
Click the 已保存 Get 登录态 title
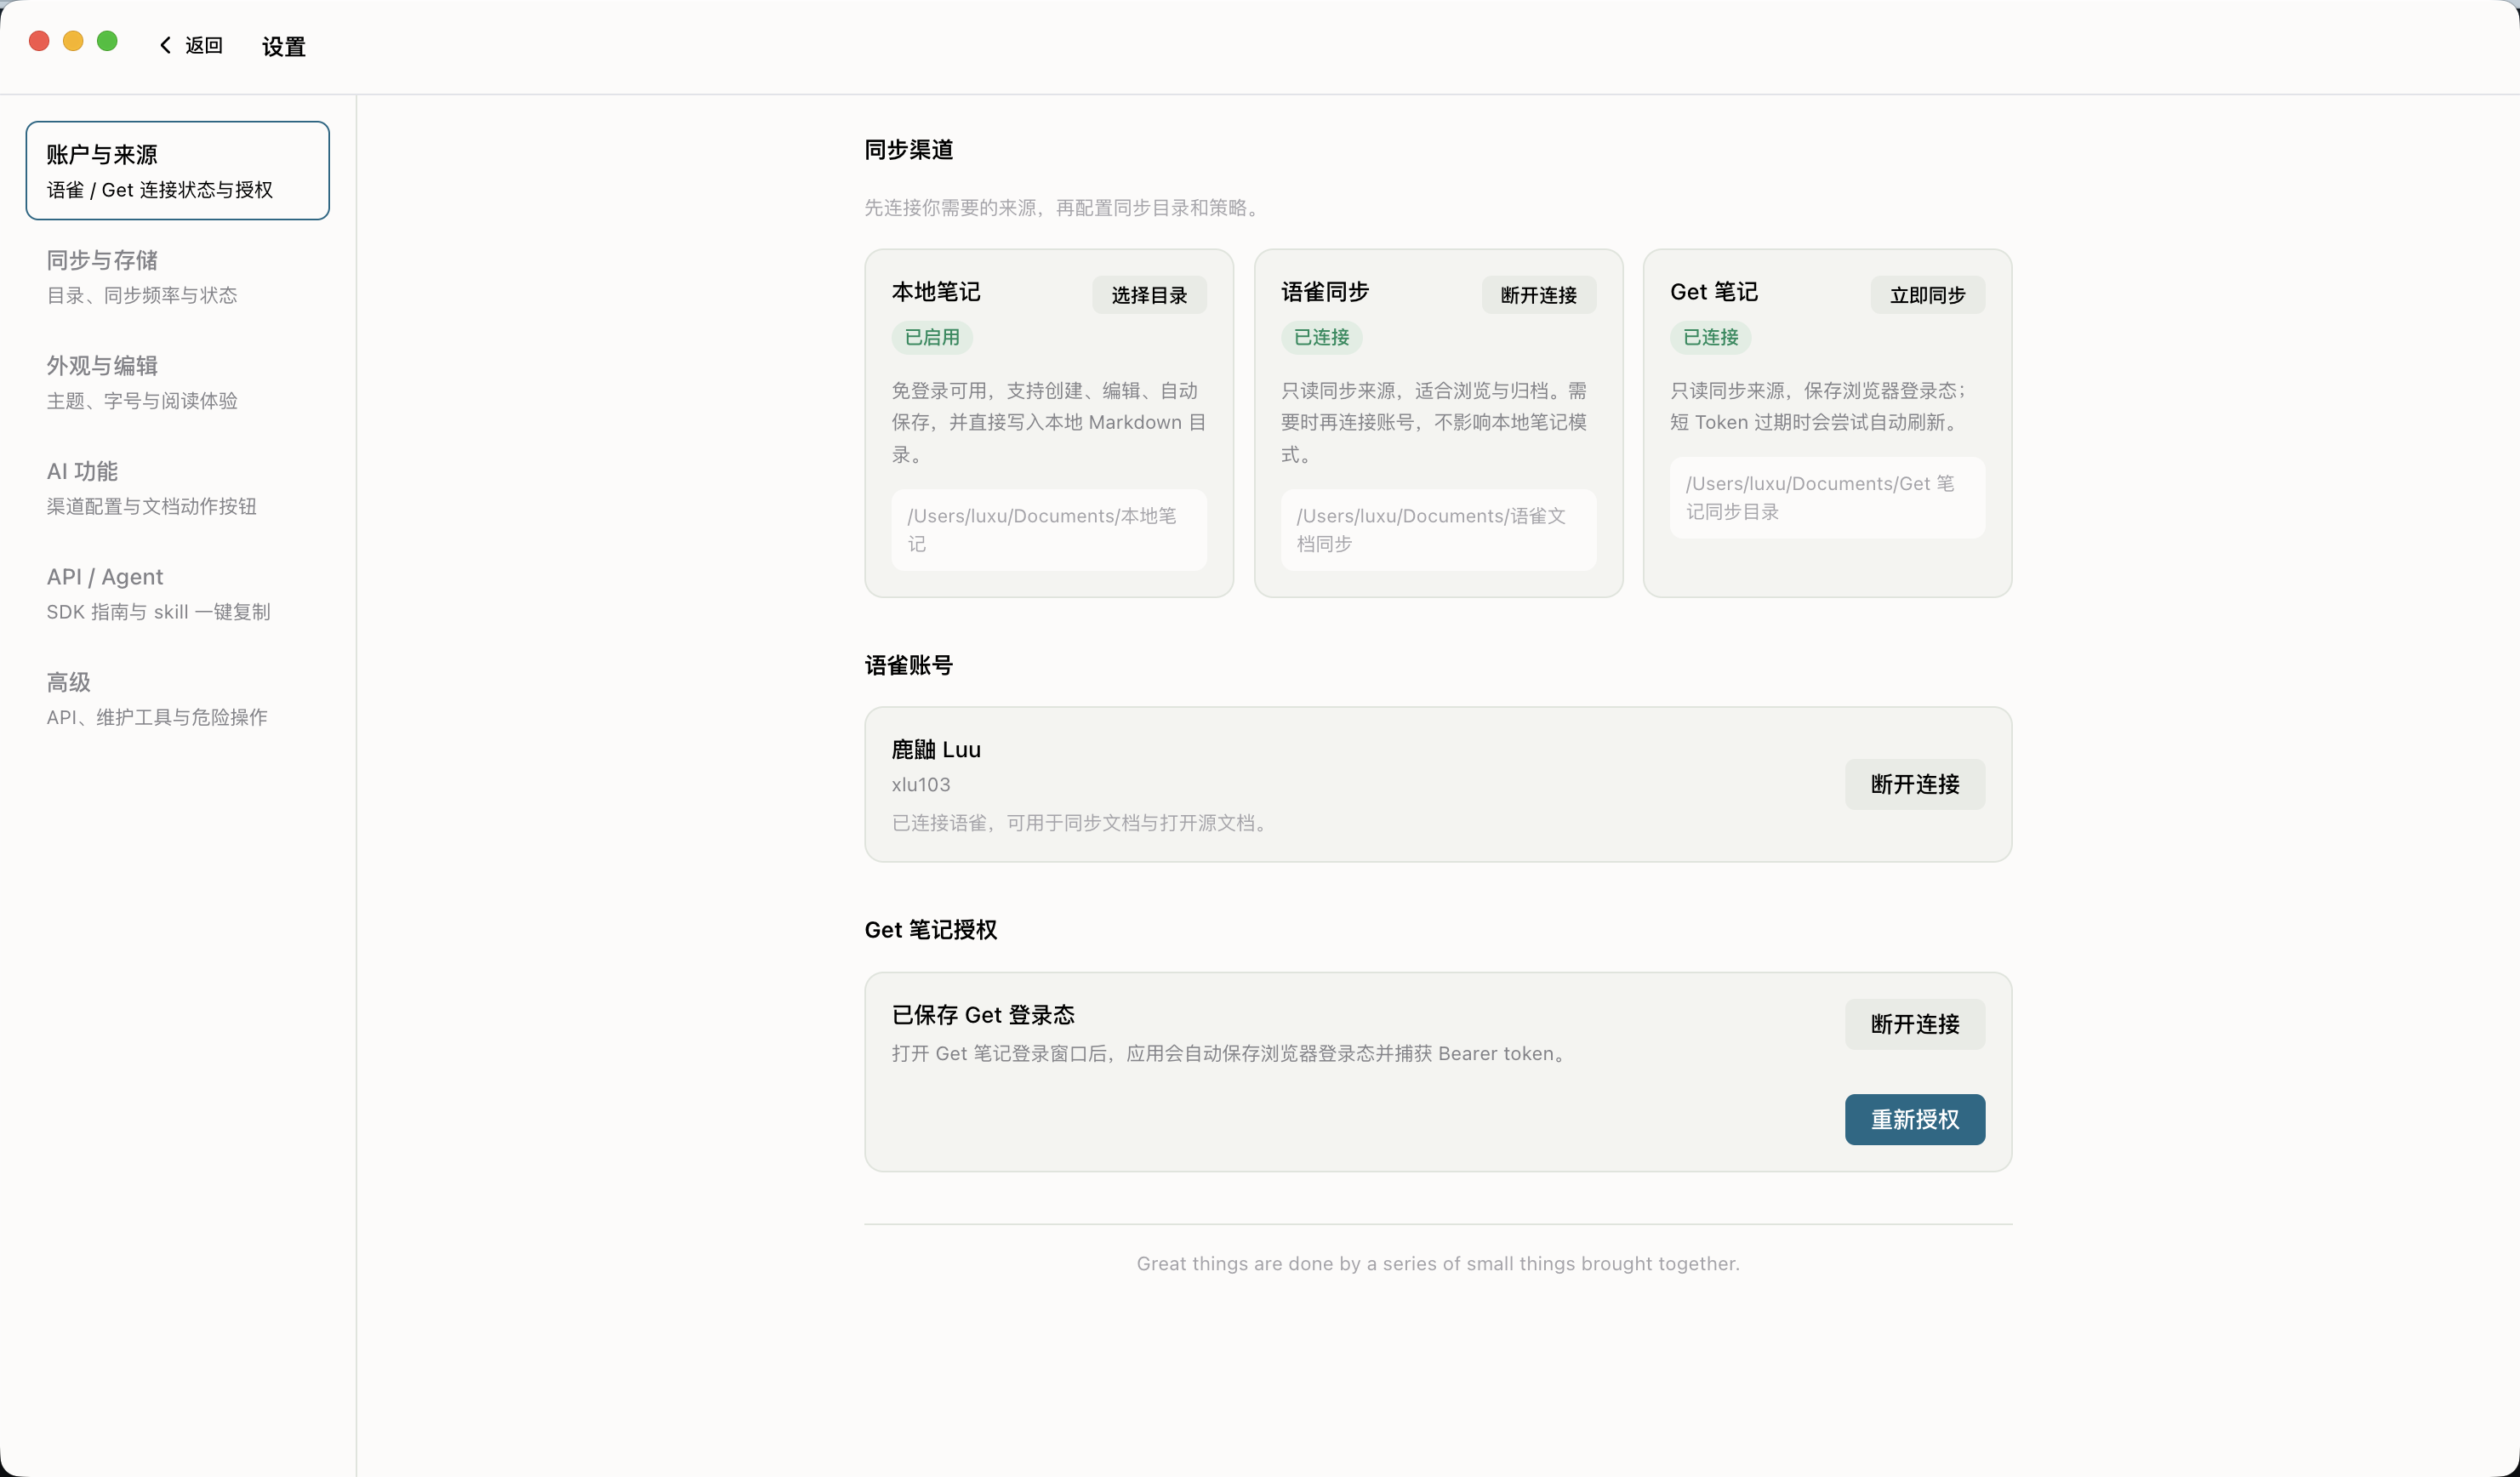983,1015
